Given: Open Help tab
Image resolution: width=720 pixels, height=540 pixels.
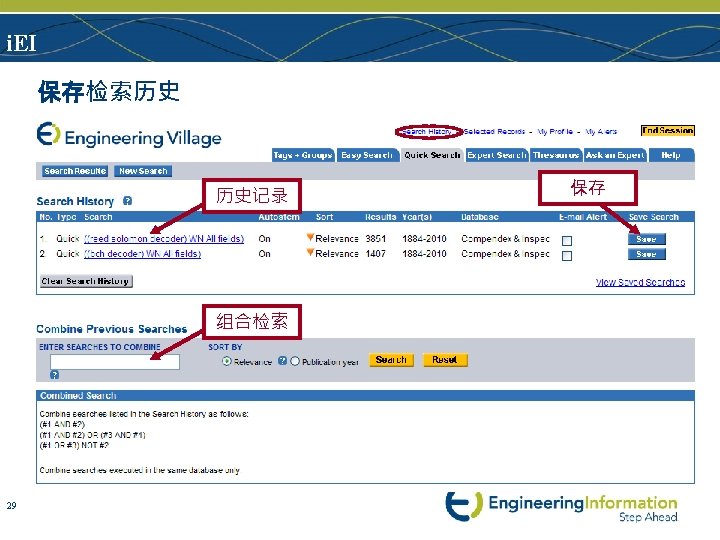Looking at the screenshot, I should (x=671, y=155).
